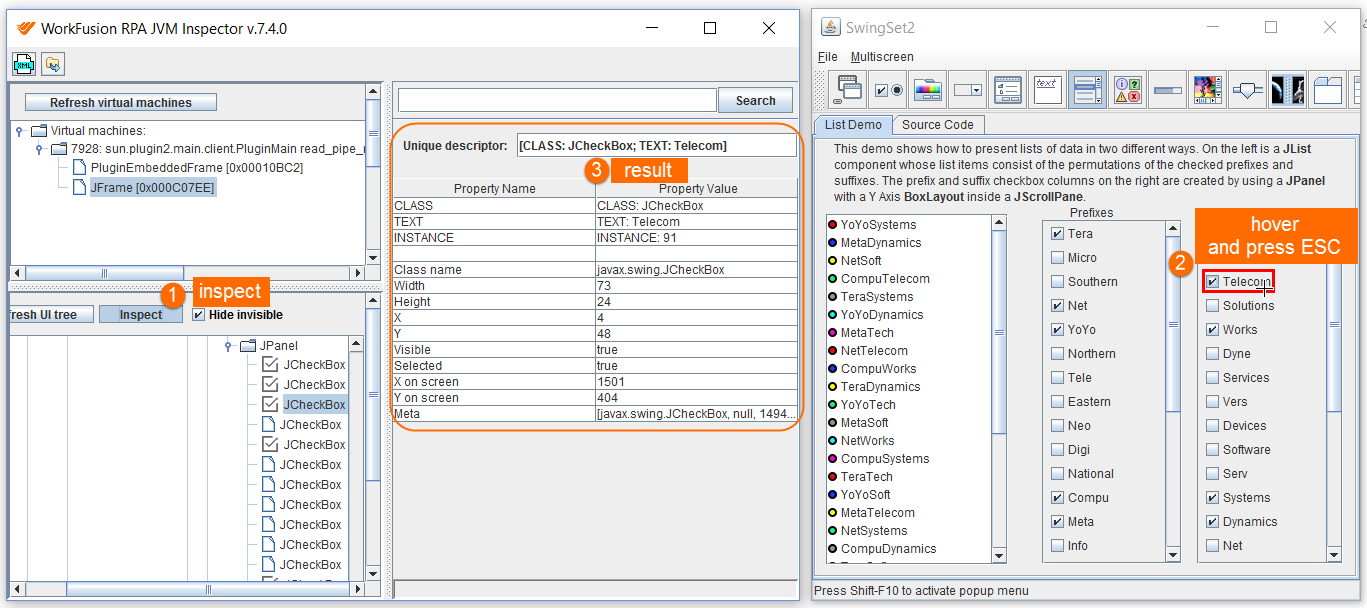The height and width of the screenshot is (608, 1367).
Task: Click right arrow of the virtual machines horizontal scrollbar
Action: point(357,273)
